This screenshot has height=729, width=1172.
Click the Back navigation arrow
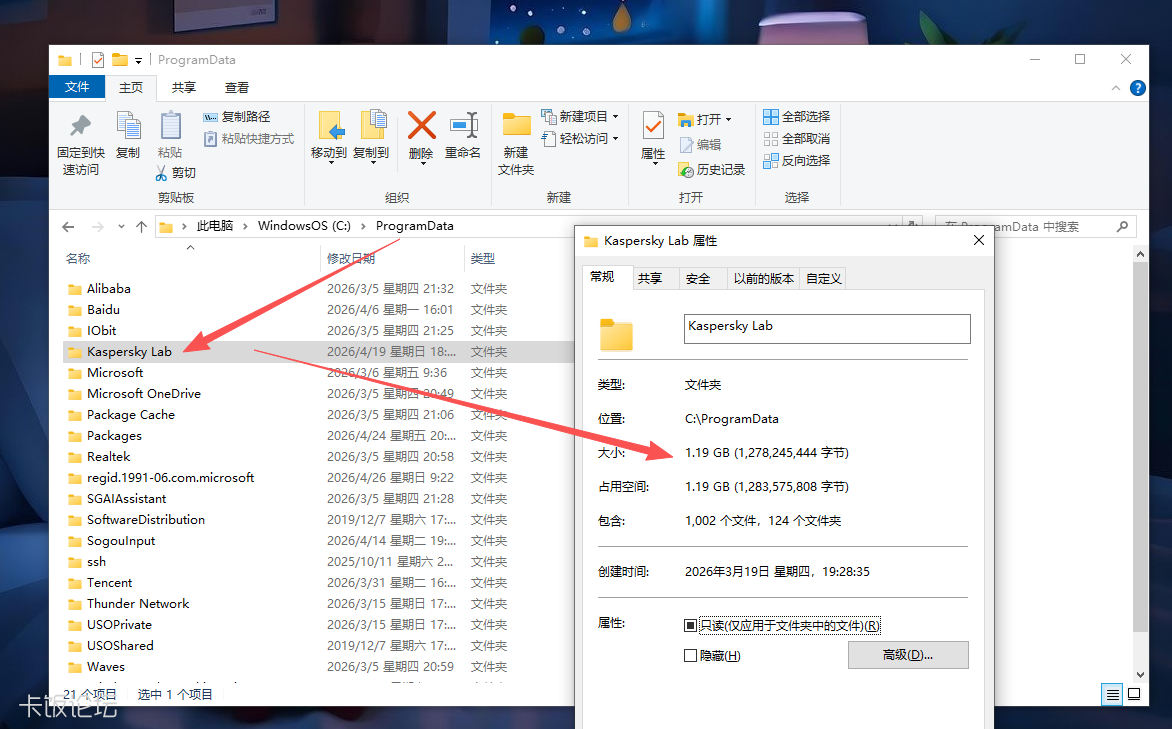click(x=68, y=227)
